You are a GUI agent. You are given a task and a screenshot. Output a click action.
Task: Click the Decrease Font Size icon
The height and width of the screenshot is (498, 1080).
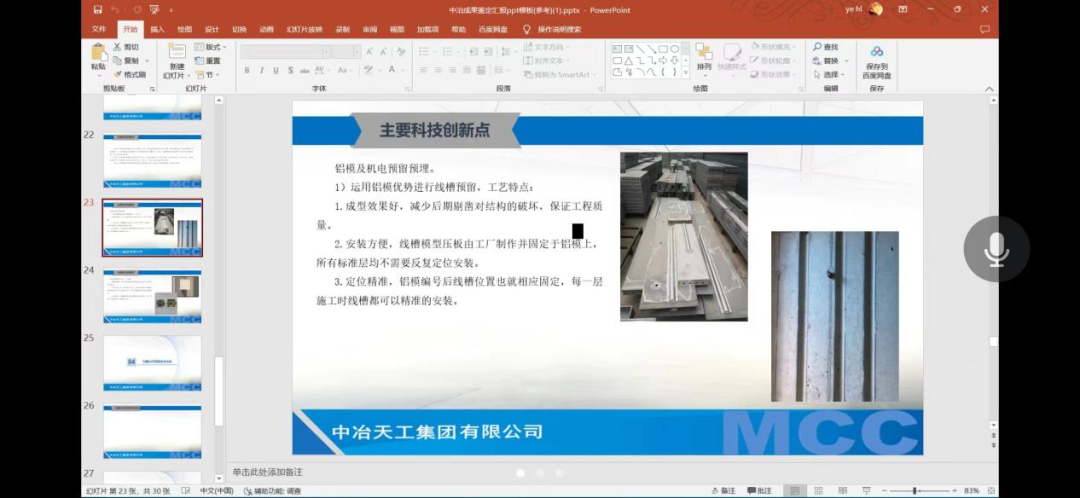(x=383, y=52)
